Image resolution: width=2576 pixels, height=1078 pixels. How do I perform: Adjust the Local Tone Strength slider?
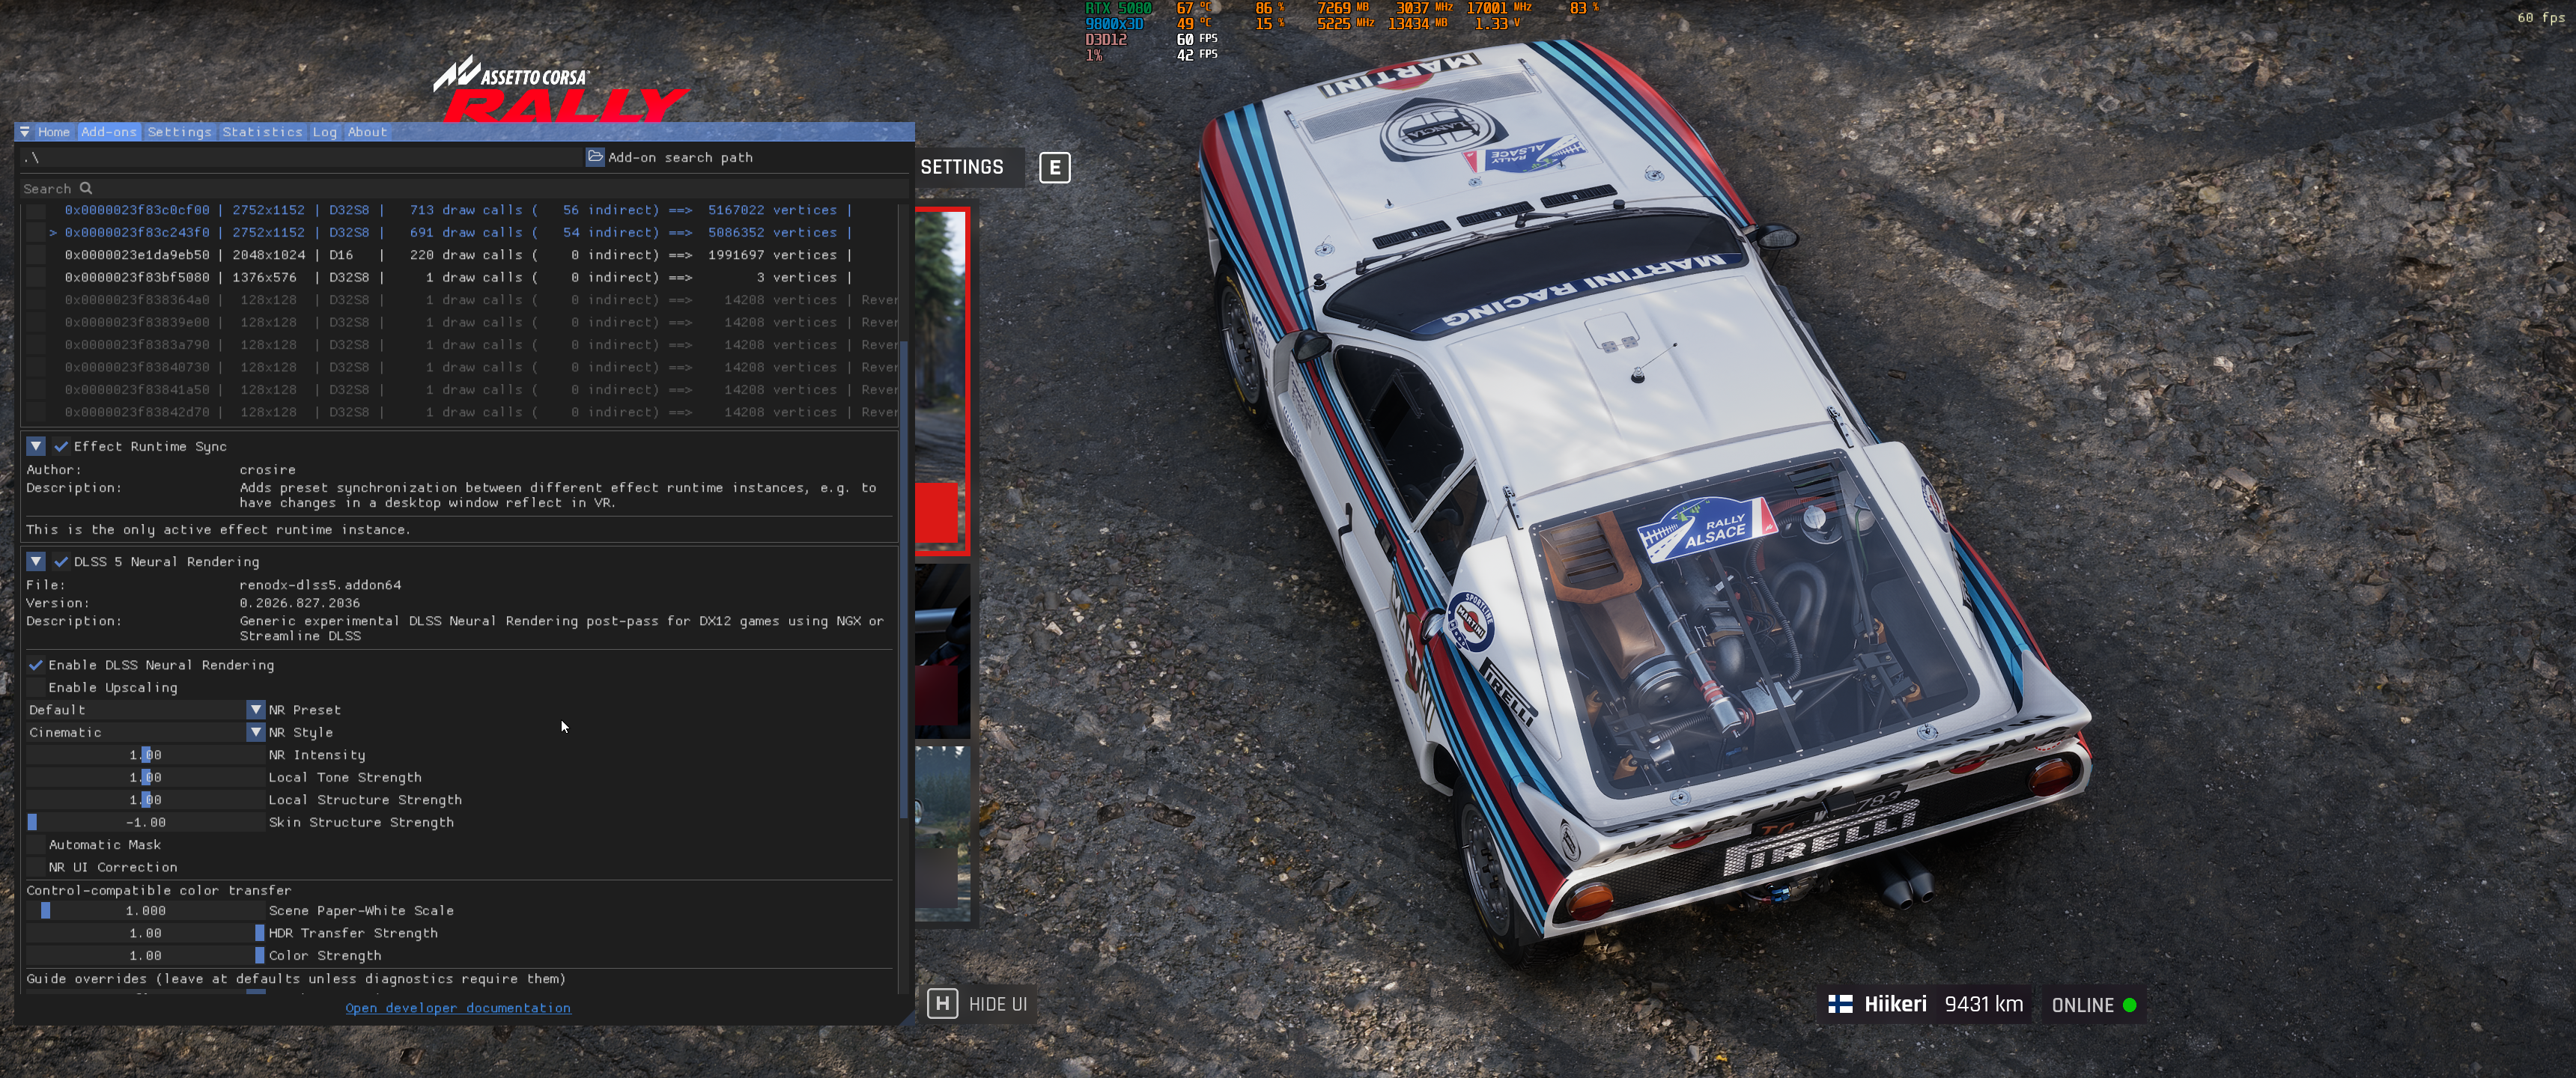point(146,778)
